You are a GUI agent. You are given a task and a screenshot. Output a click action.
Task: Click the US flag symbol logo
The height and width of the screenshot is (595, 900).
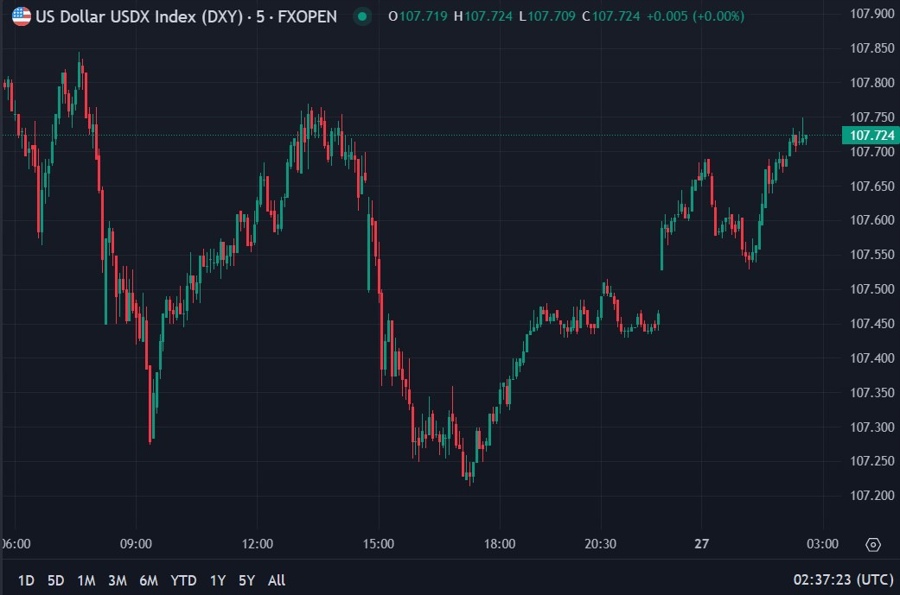(21, 16)
